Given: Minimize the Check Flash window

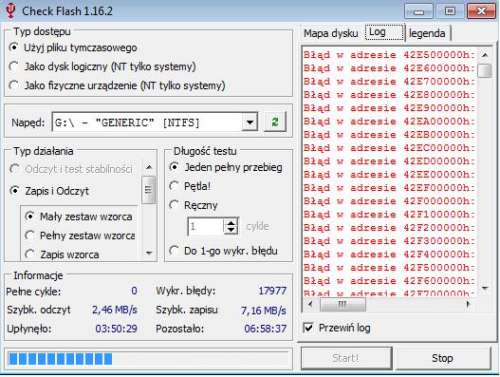Looking at the screenshot, I should coord(418,11).
